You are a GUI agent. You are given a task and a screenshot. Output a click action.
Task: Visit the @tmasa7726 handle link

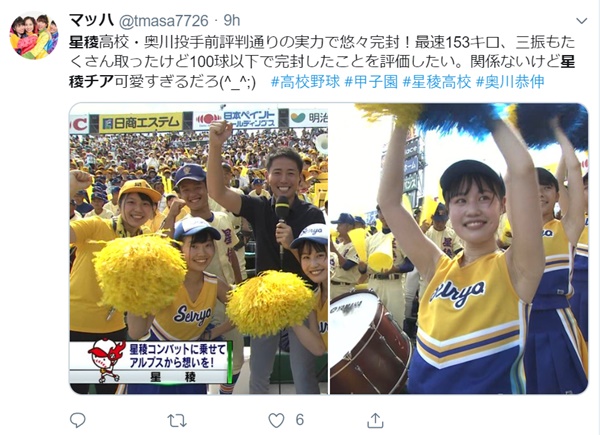(164, 21)
